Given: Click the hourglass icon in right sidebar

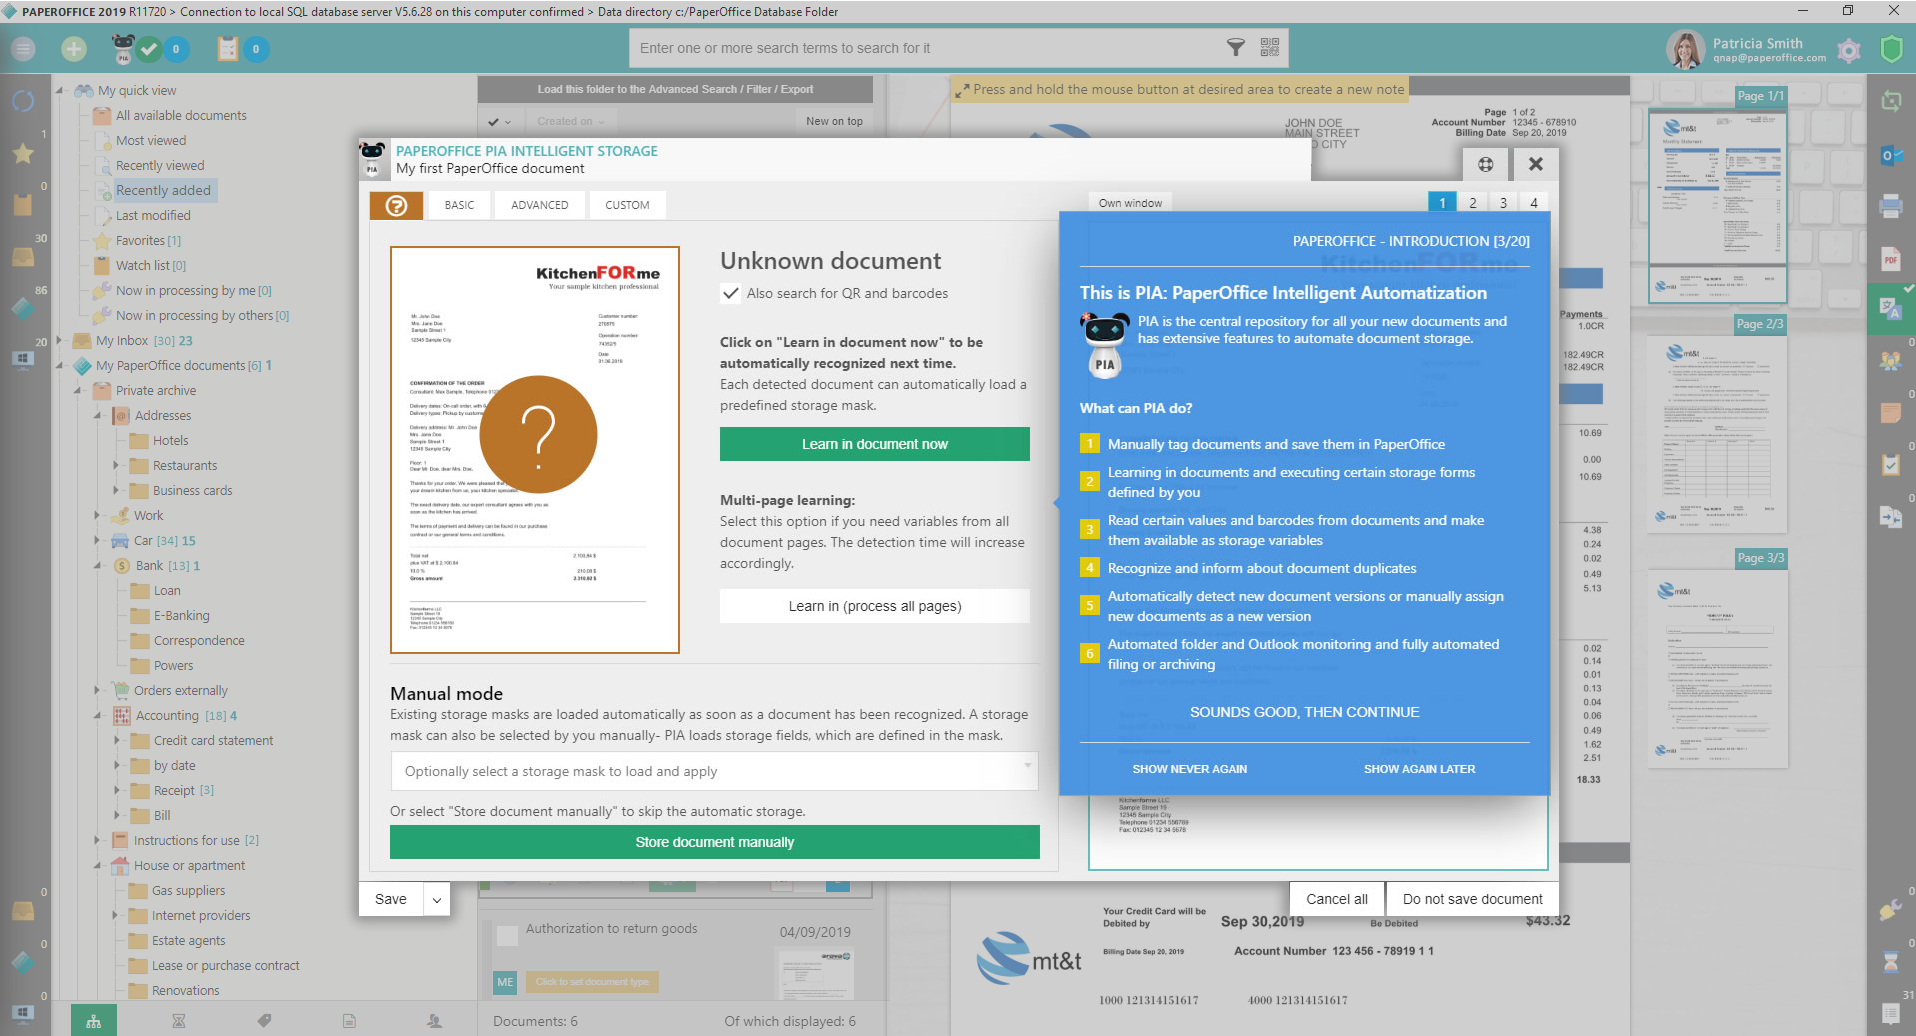Looking at the screenshot, I should click(x=1891, y=961).
